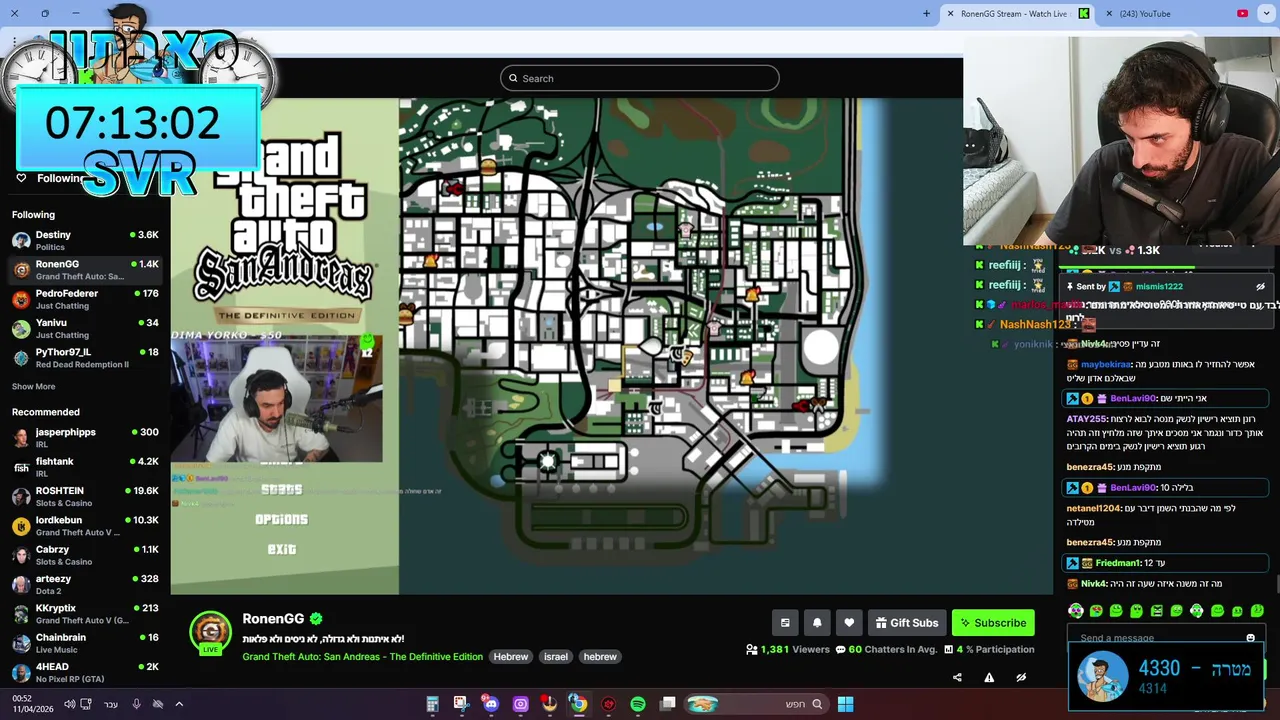Open Chainbrain Live Music channel
This screenshot has width=1280, height=720.
coord(85,643)
